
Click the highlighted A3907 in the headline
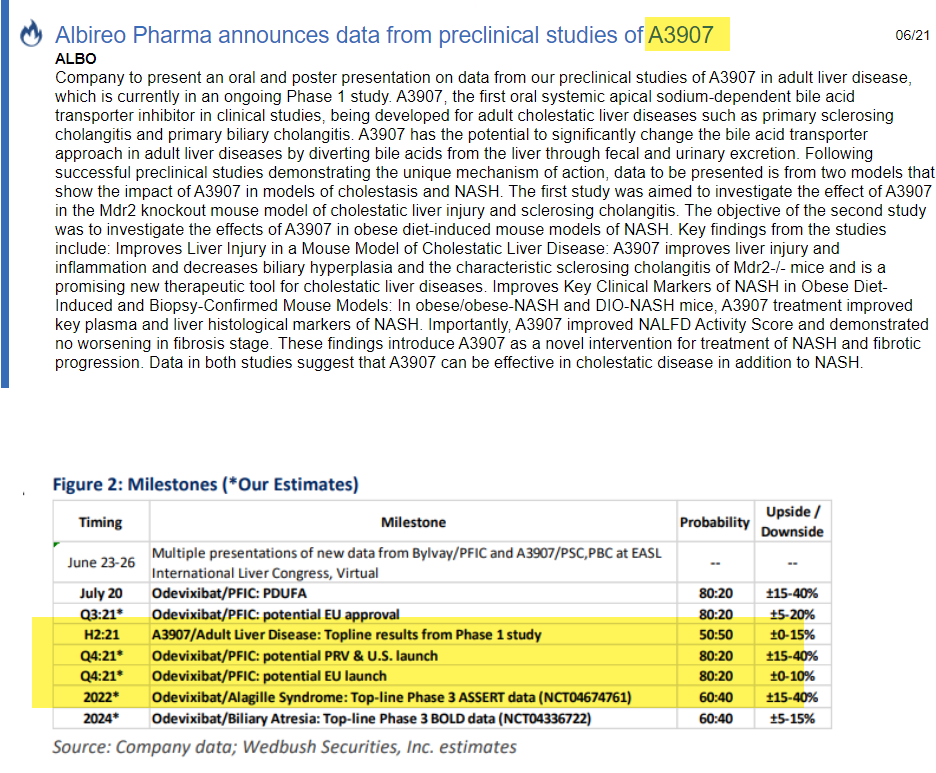pyautogui.click(x=682, y=36)
